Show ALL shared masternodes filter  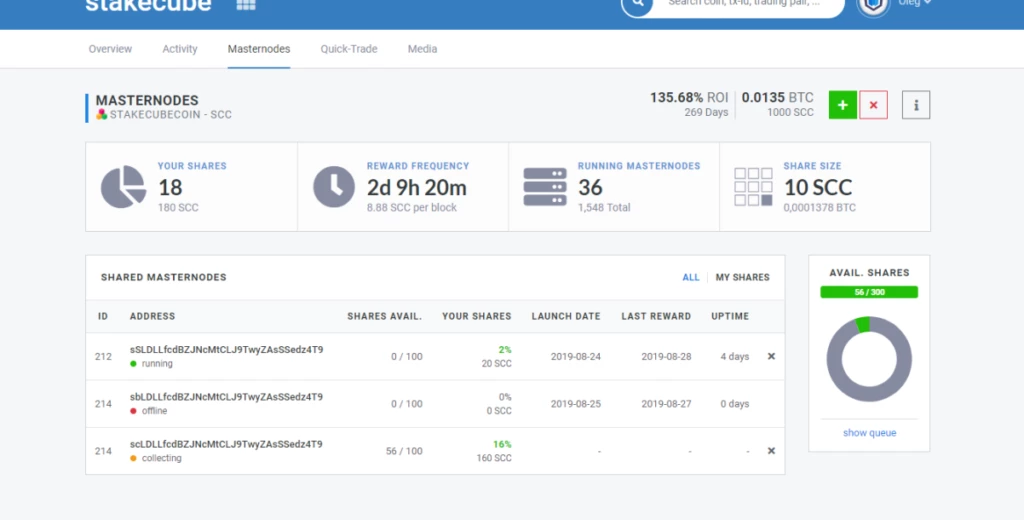(690, 277)
